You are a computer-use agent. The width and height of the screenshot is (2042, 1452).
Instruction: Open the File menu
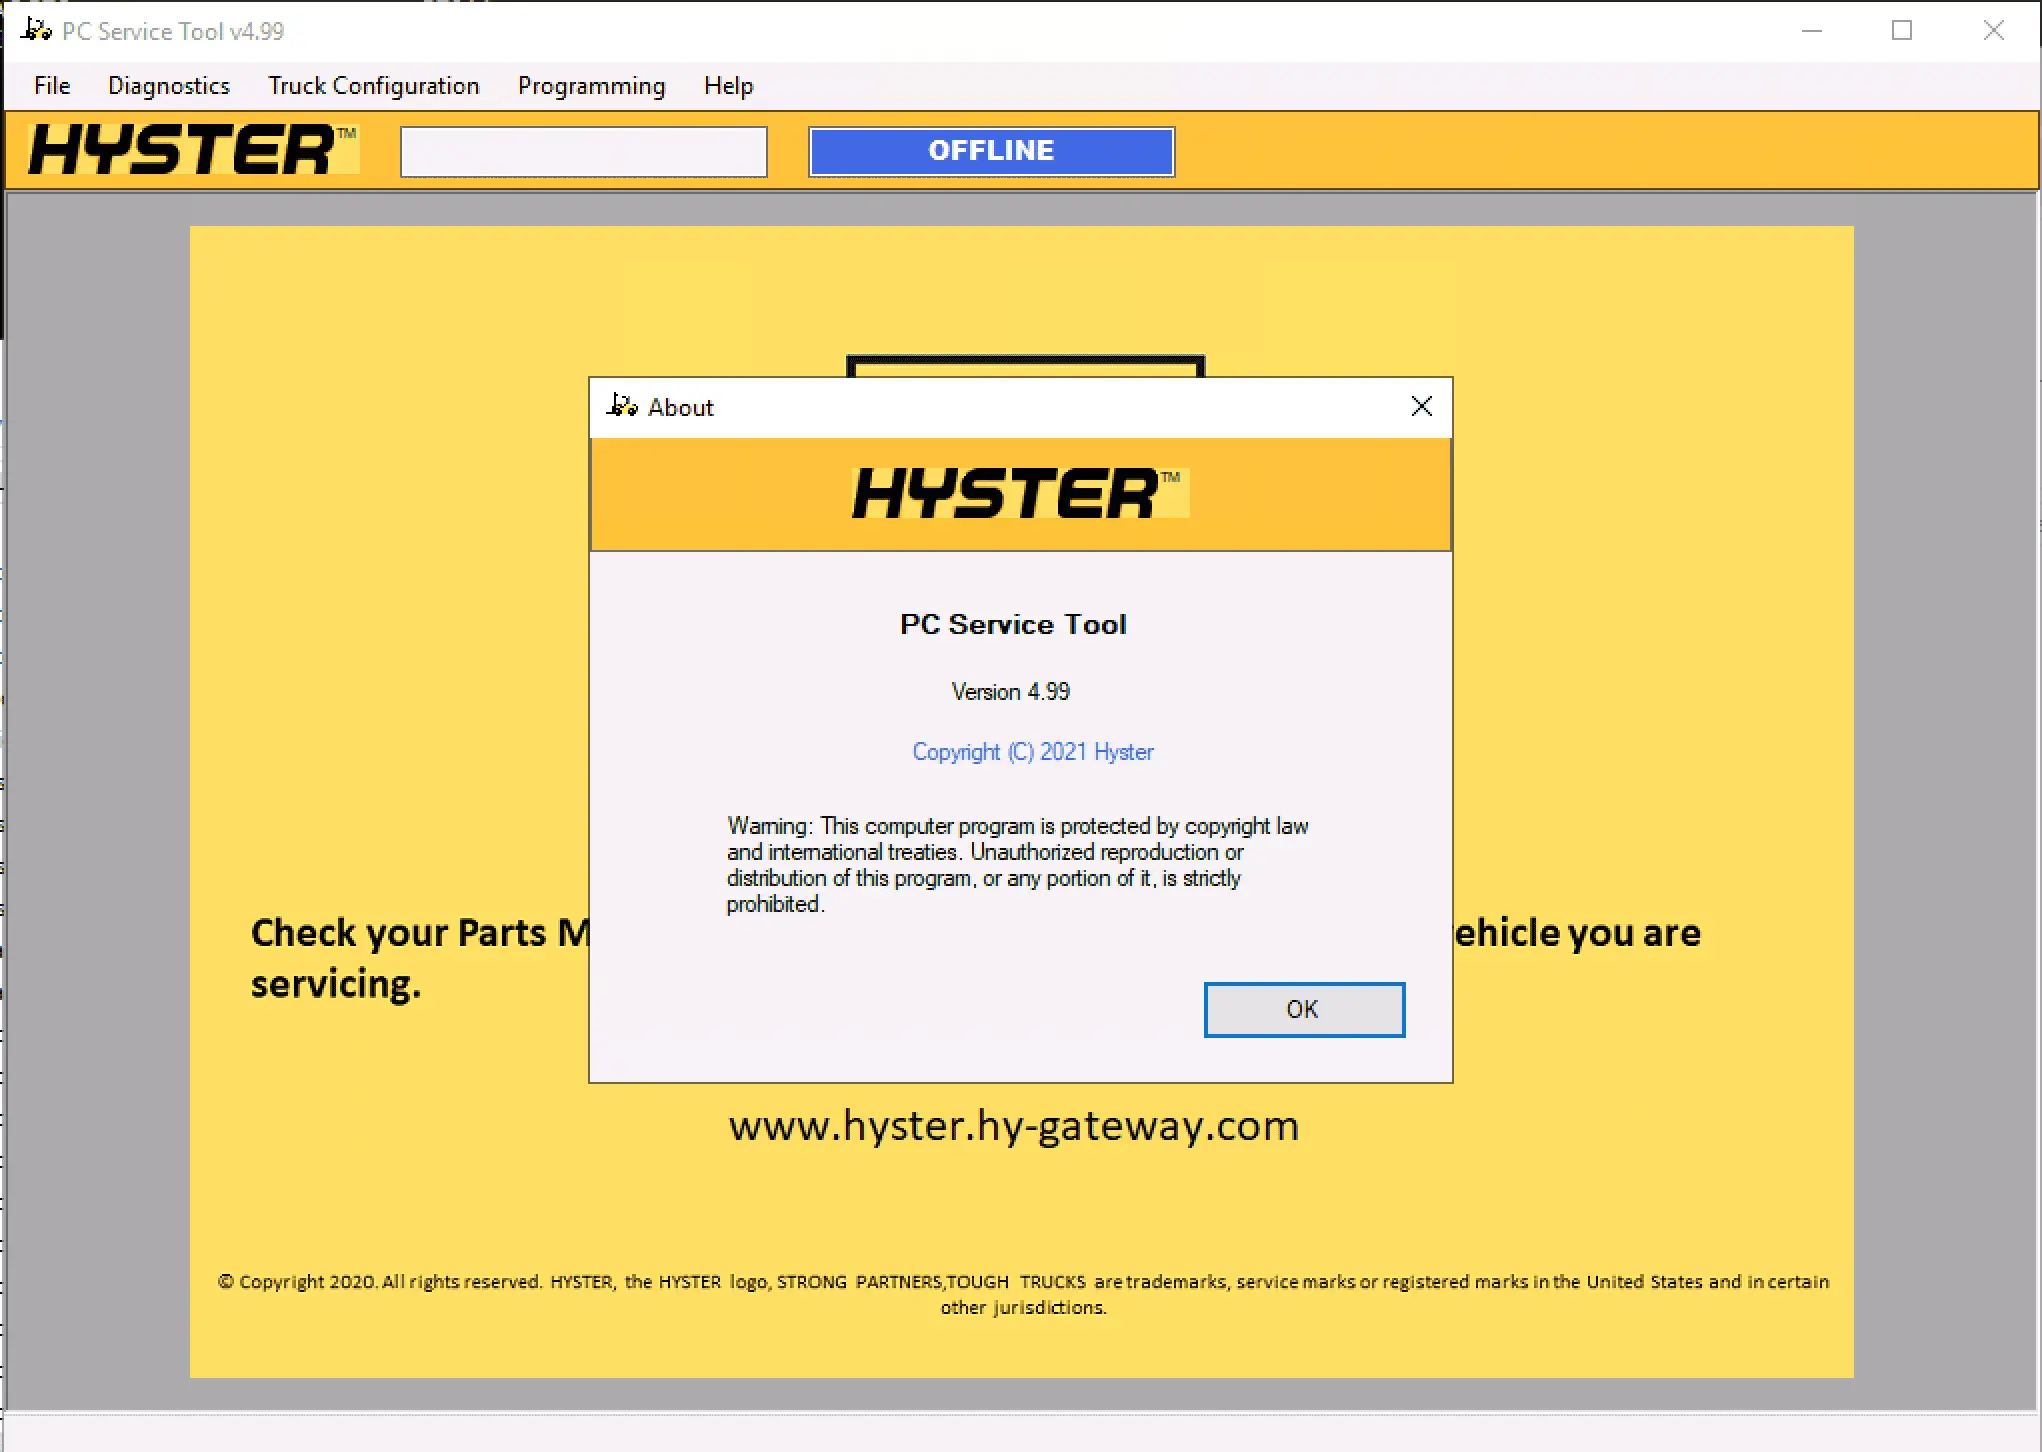click(x=52, y=86)
